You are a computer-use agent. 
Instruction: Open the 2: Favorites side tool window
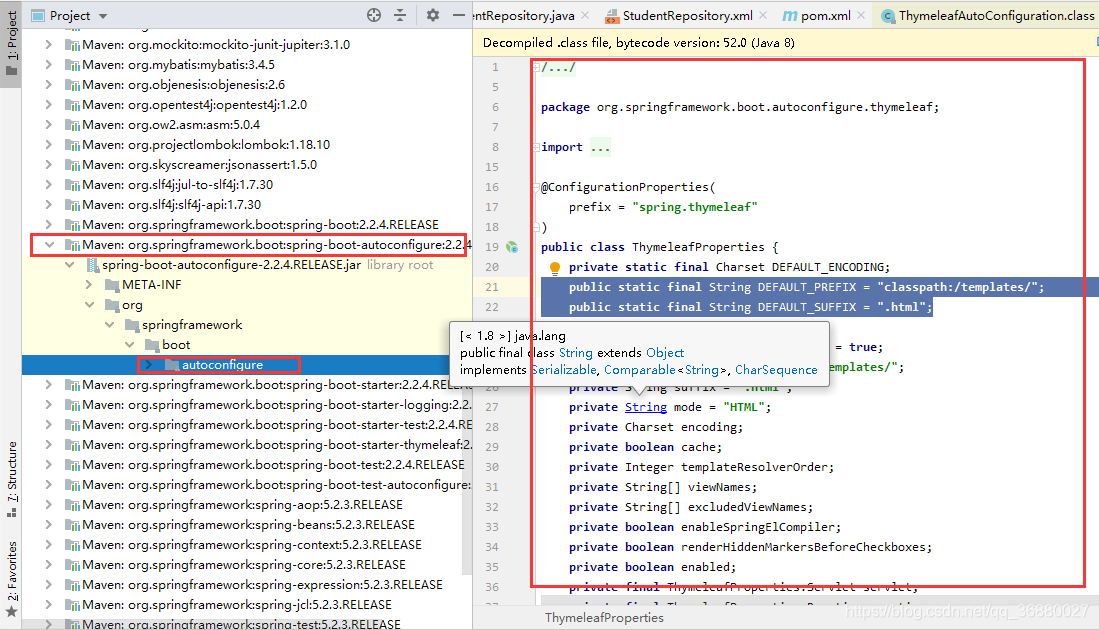[x=11, y=579]
